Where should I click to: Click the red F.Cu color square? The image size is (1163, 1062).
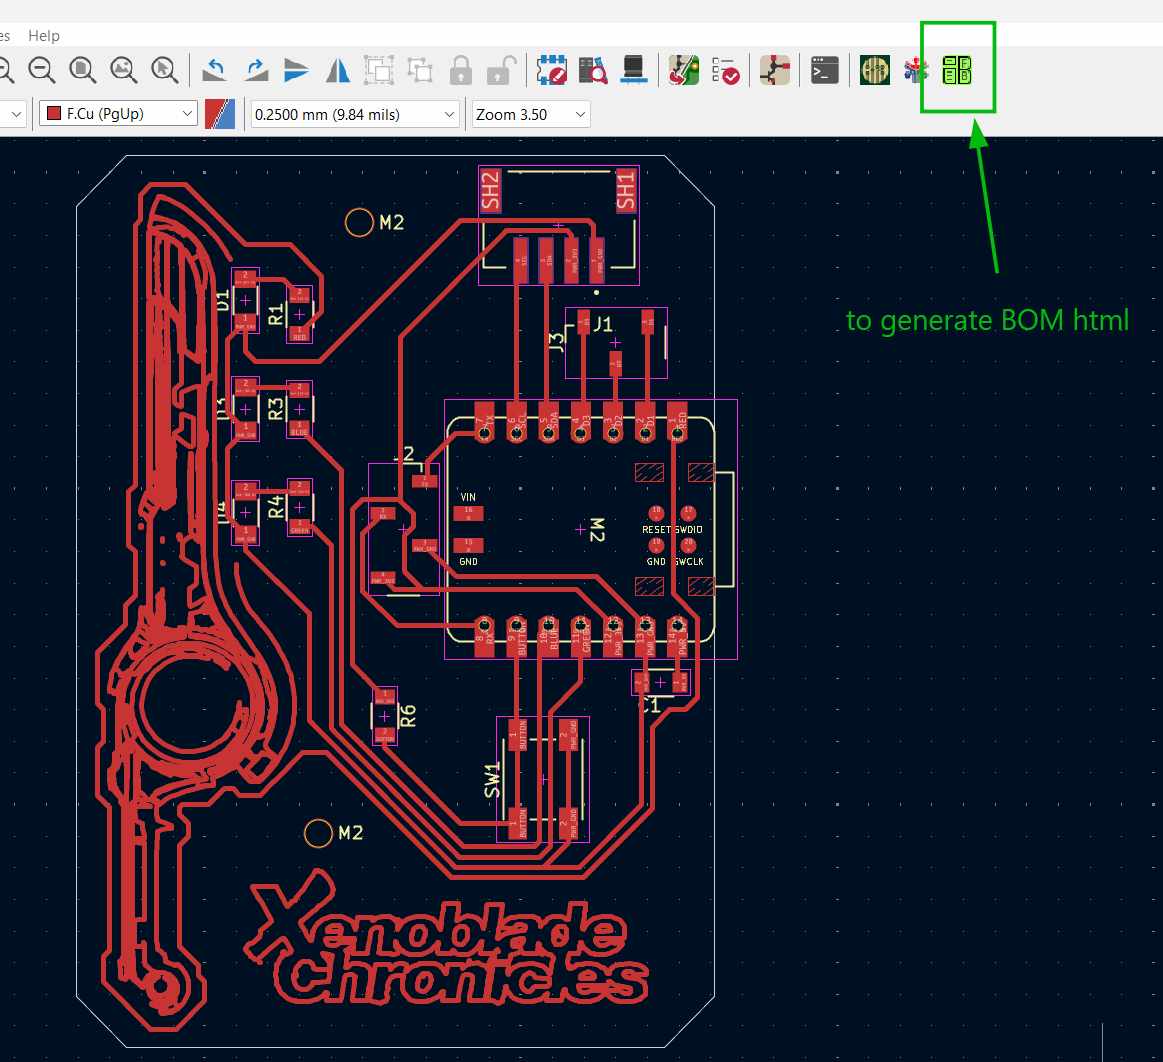53,113
